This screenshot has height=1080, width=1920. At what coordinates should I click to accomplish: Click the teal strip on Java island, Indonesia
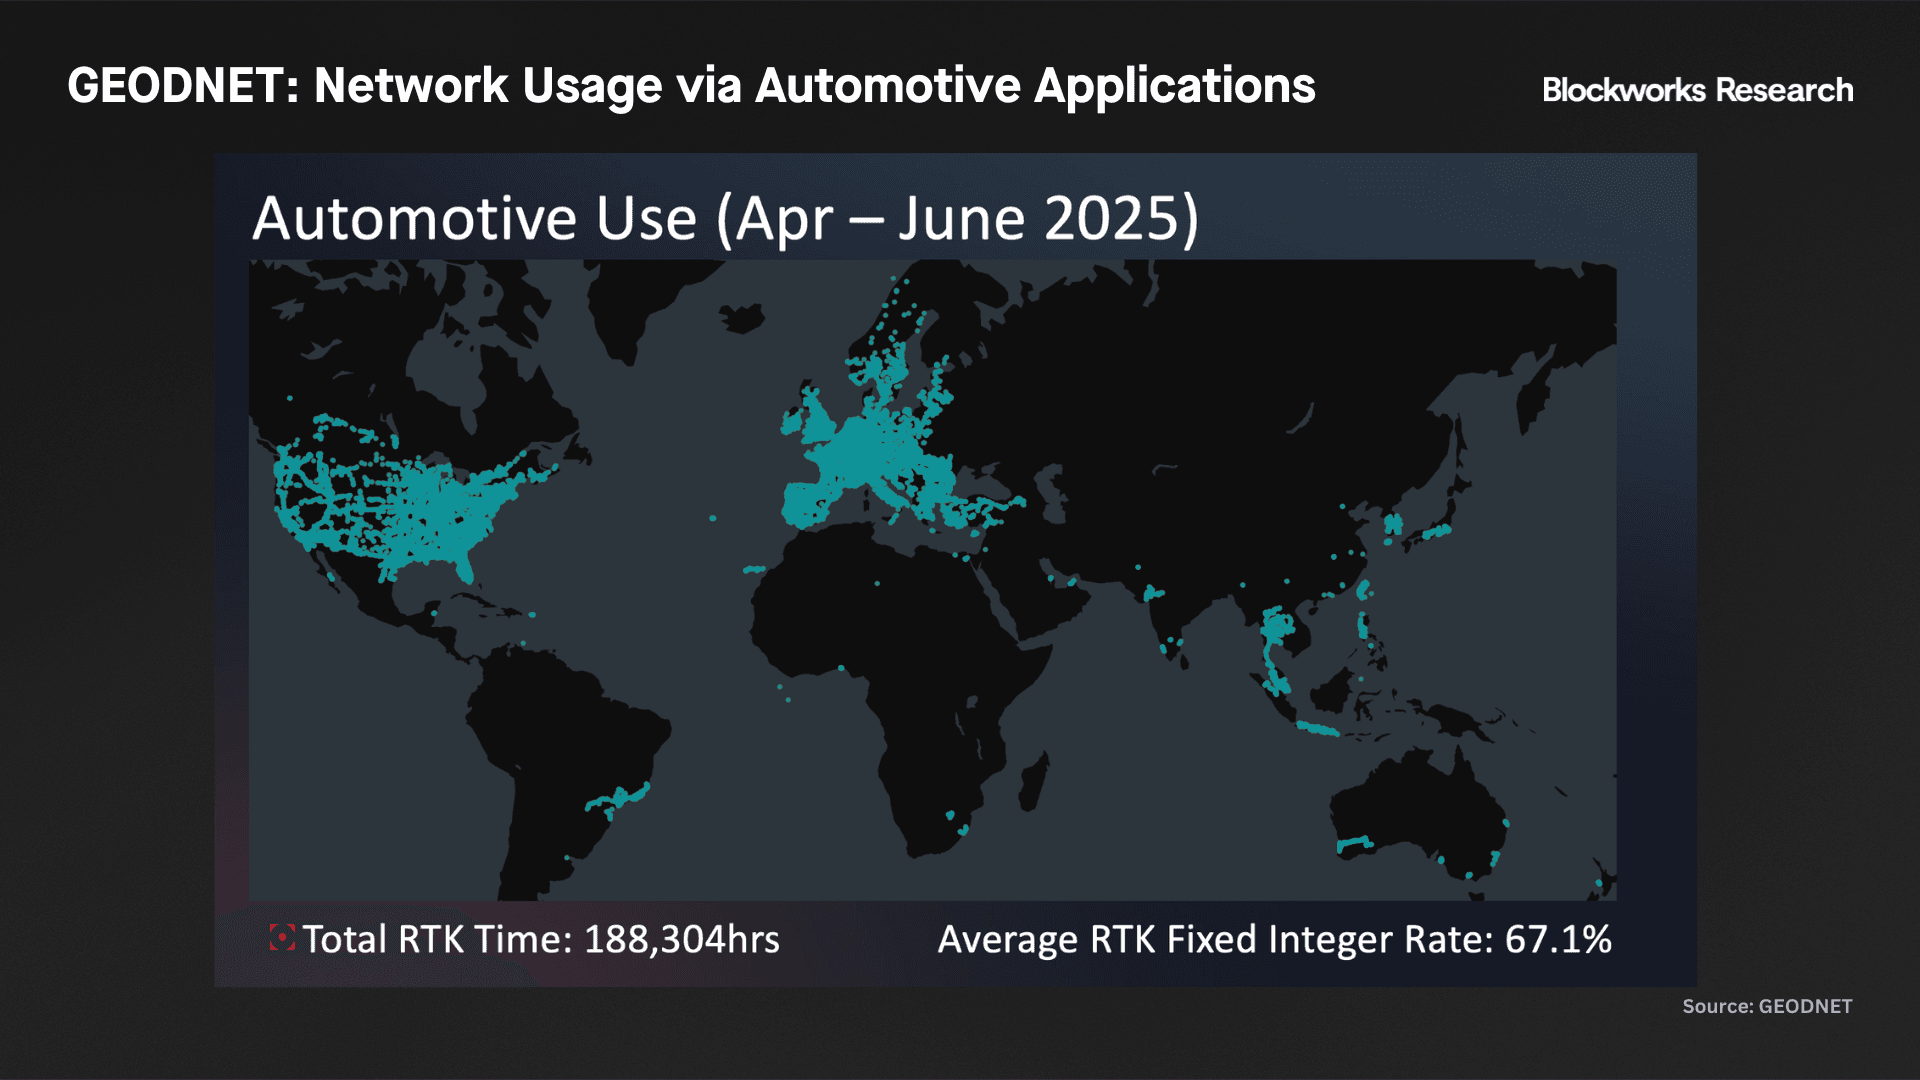1318,729
